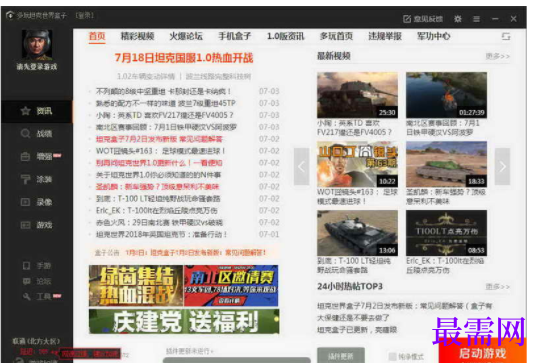Toggle the 纯净模式 checkbox

pyautogui.click(x=392, y=356)
